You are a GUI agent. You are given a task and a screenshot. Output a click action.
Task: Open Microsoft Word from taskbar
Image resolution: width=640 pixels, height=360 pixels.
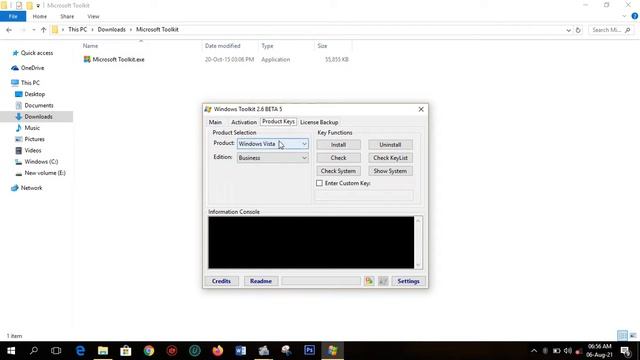240,351
